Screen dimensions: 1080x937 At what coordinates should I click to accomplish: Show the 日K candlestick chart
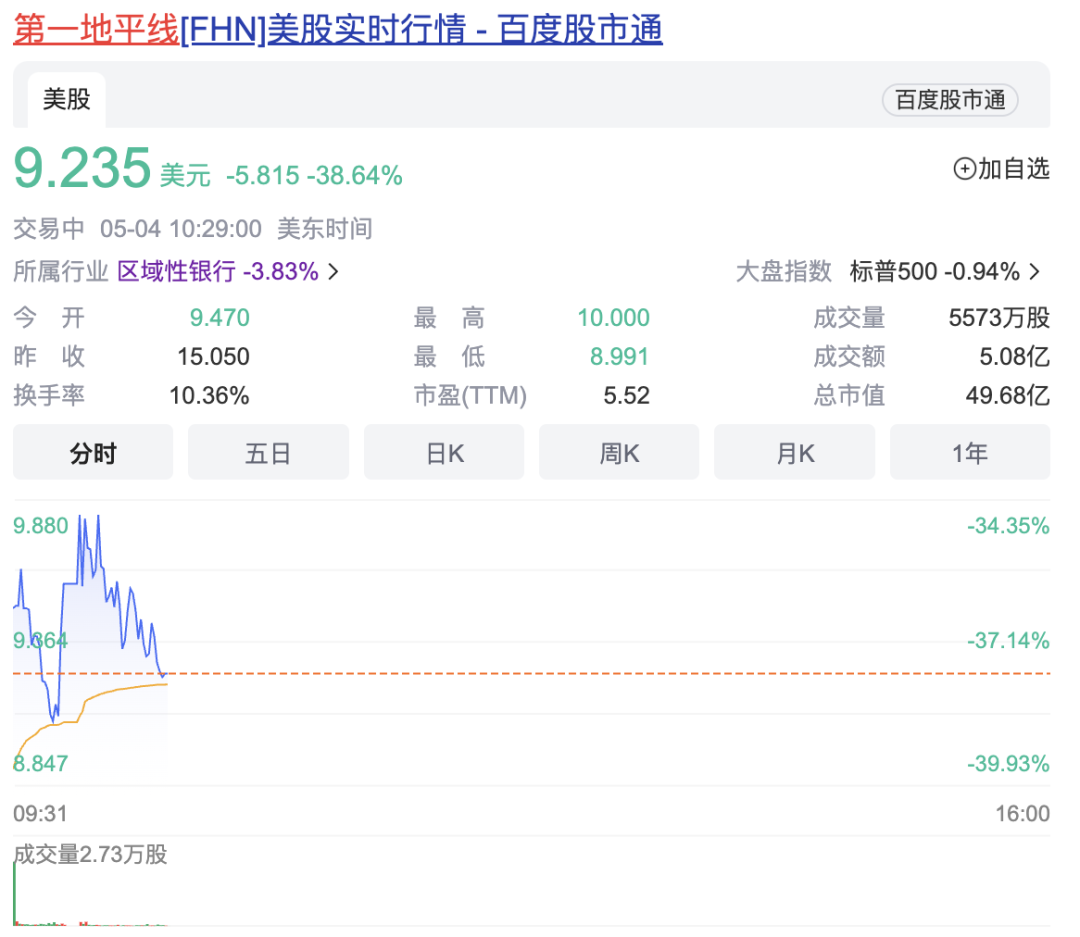(444, 453)
